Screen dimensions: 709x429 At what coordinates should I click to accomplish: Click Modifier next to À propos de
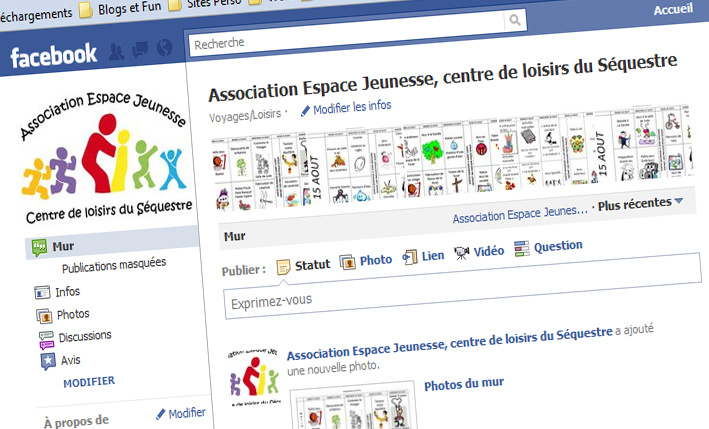[187, 413]
